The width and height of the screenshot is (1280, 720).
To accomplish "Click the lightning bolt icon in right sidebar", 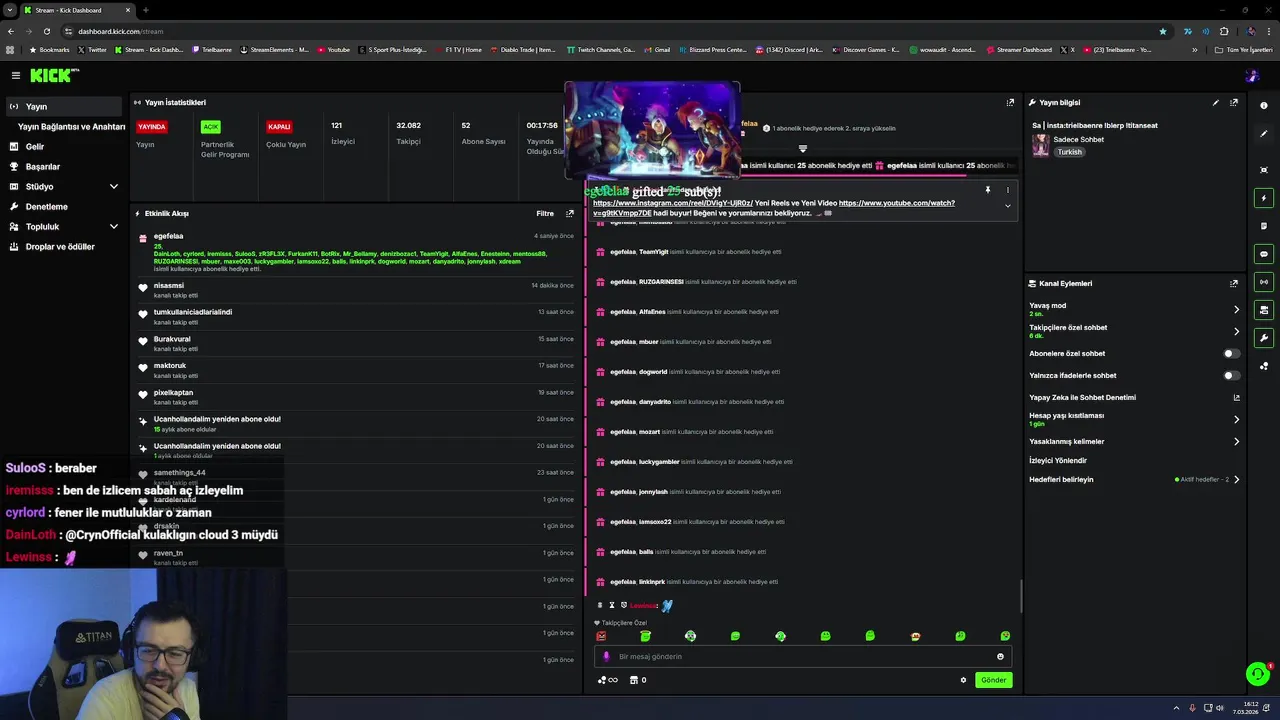I will [1264, 198].
